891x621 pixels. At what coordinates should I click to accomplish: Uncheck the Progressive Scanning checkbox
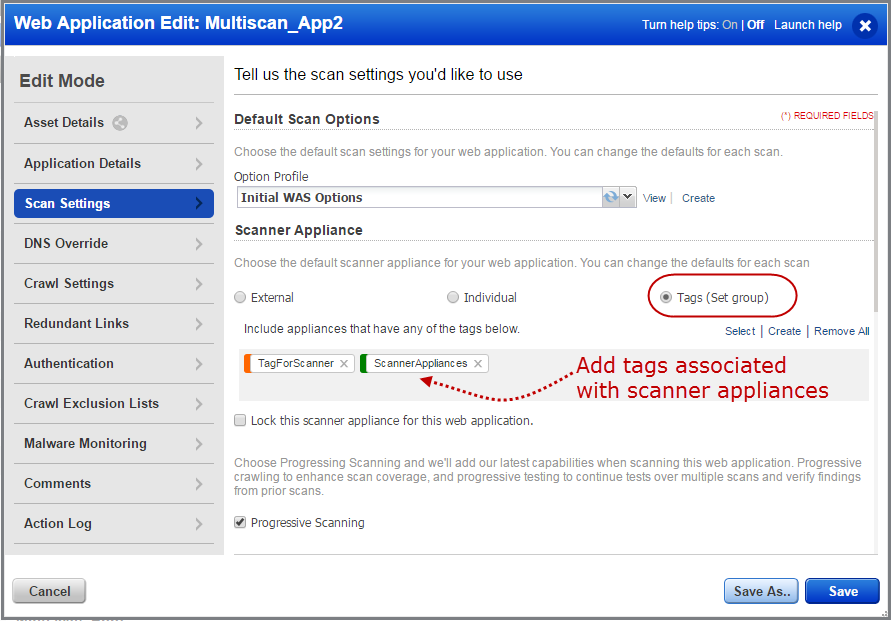(240, 522)
